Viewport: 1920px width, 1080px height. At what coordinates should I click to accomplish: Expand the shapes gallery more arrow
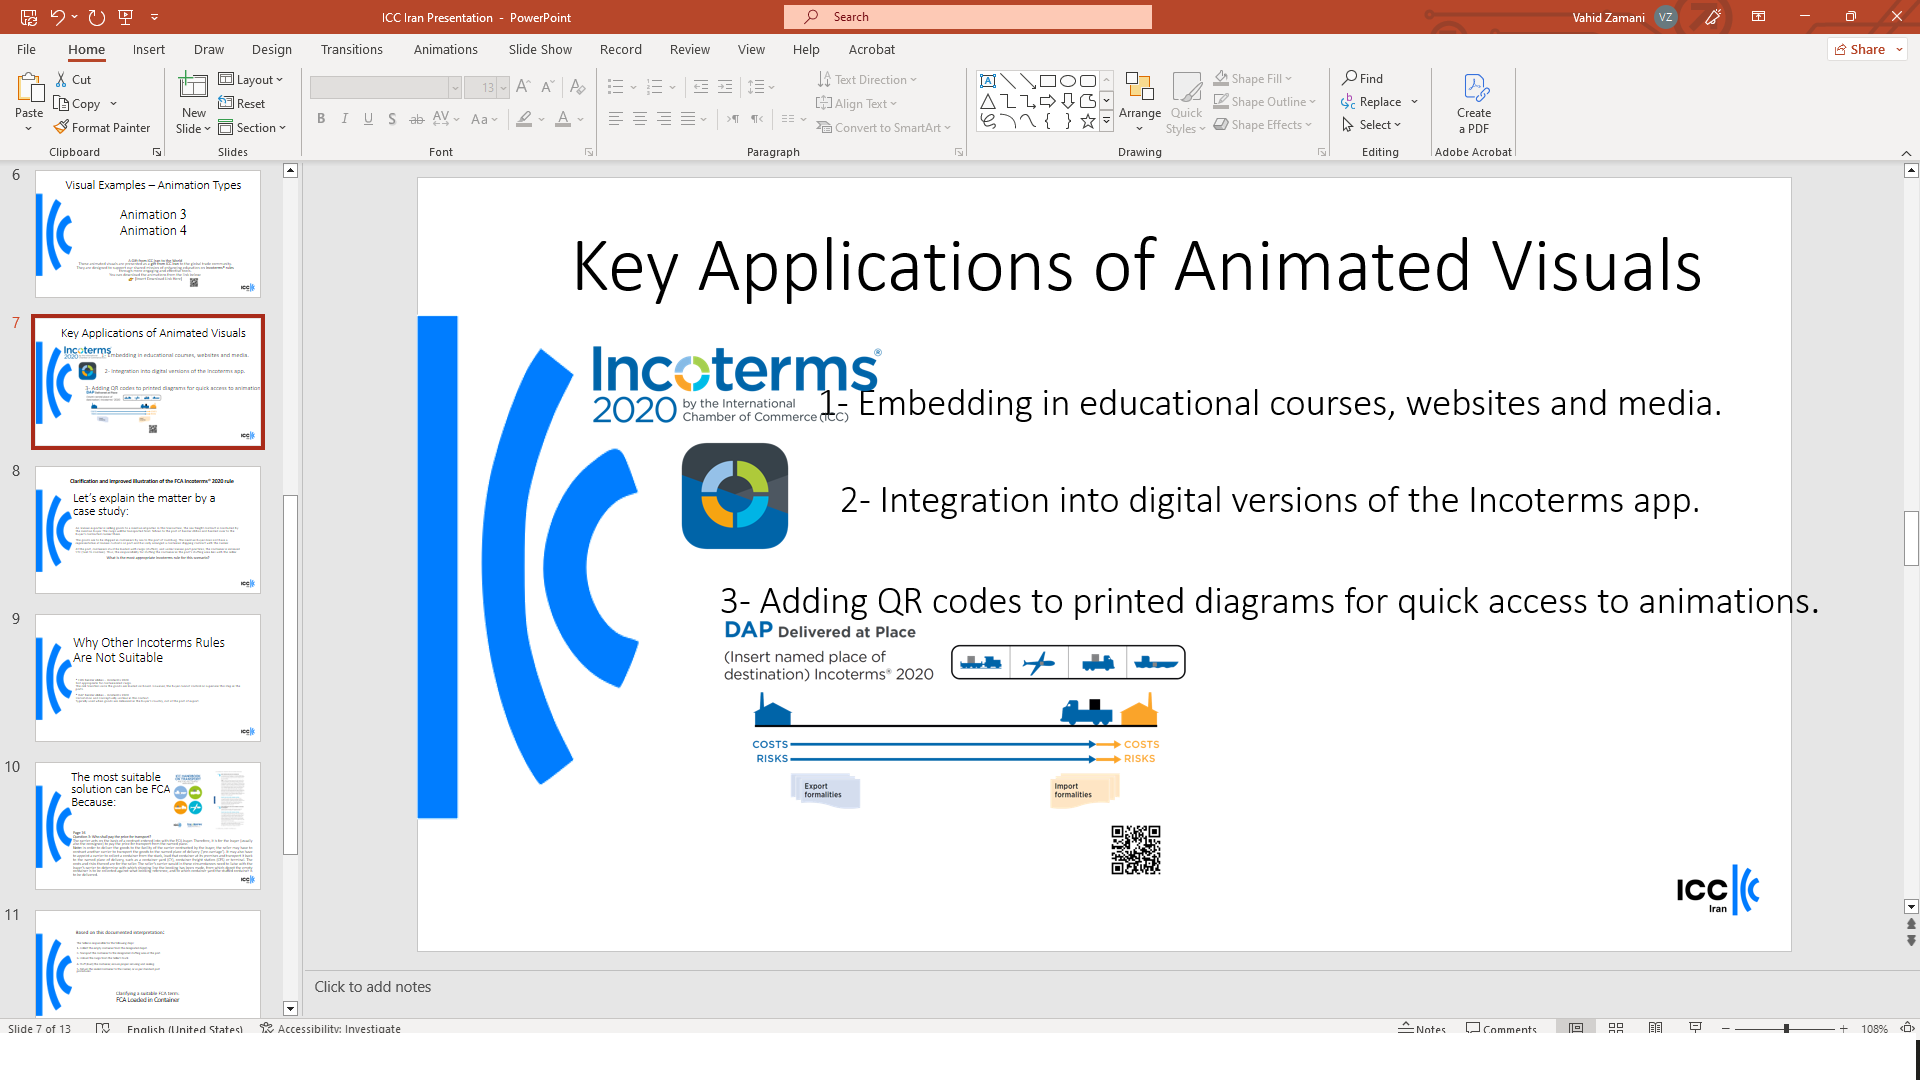1107,121
